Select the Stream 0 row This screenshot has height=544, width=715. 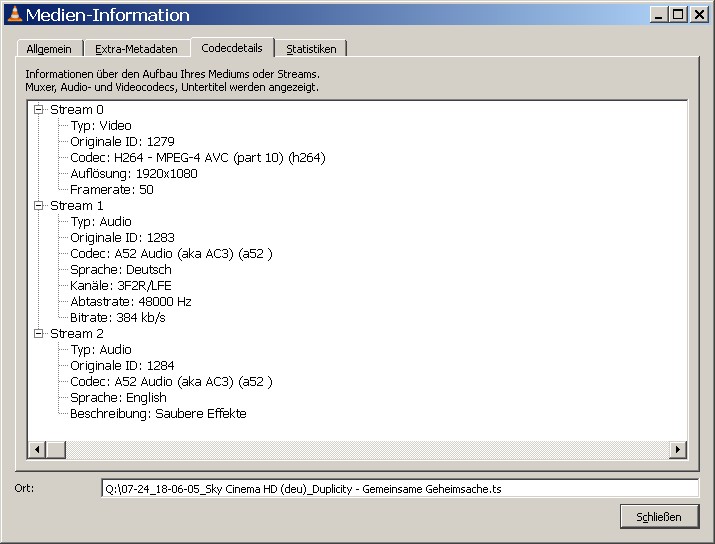77,110
